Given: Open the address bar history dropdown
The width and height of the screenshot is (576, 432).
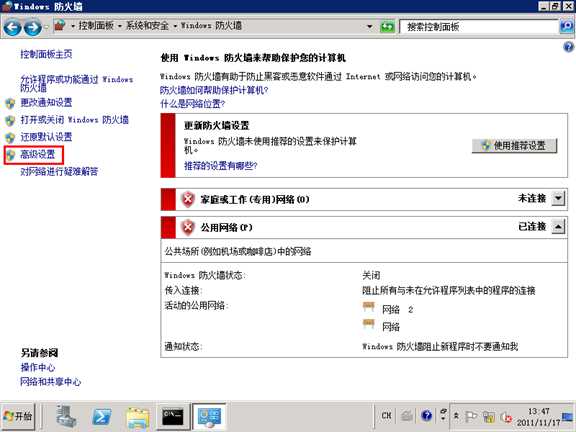Looking at the screenshot, I should (x=370, y=26).
